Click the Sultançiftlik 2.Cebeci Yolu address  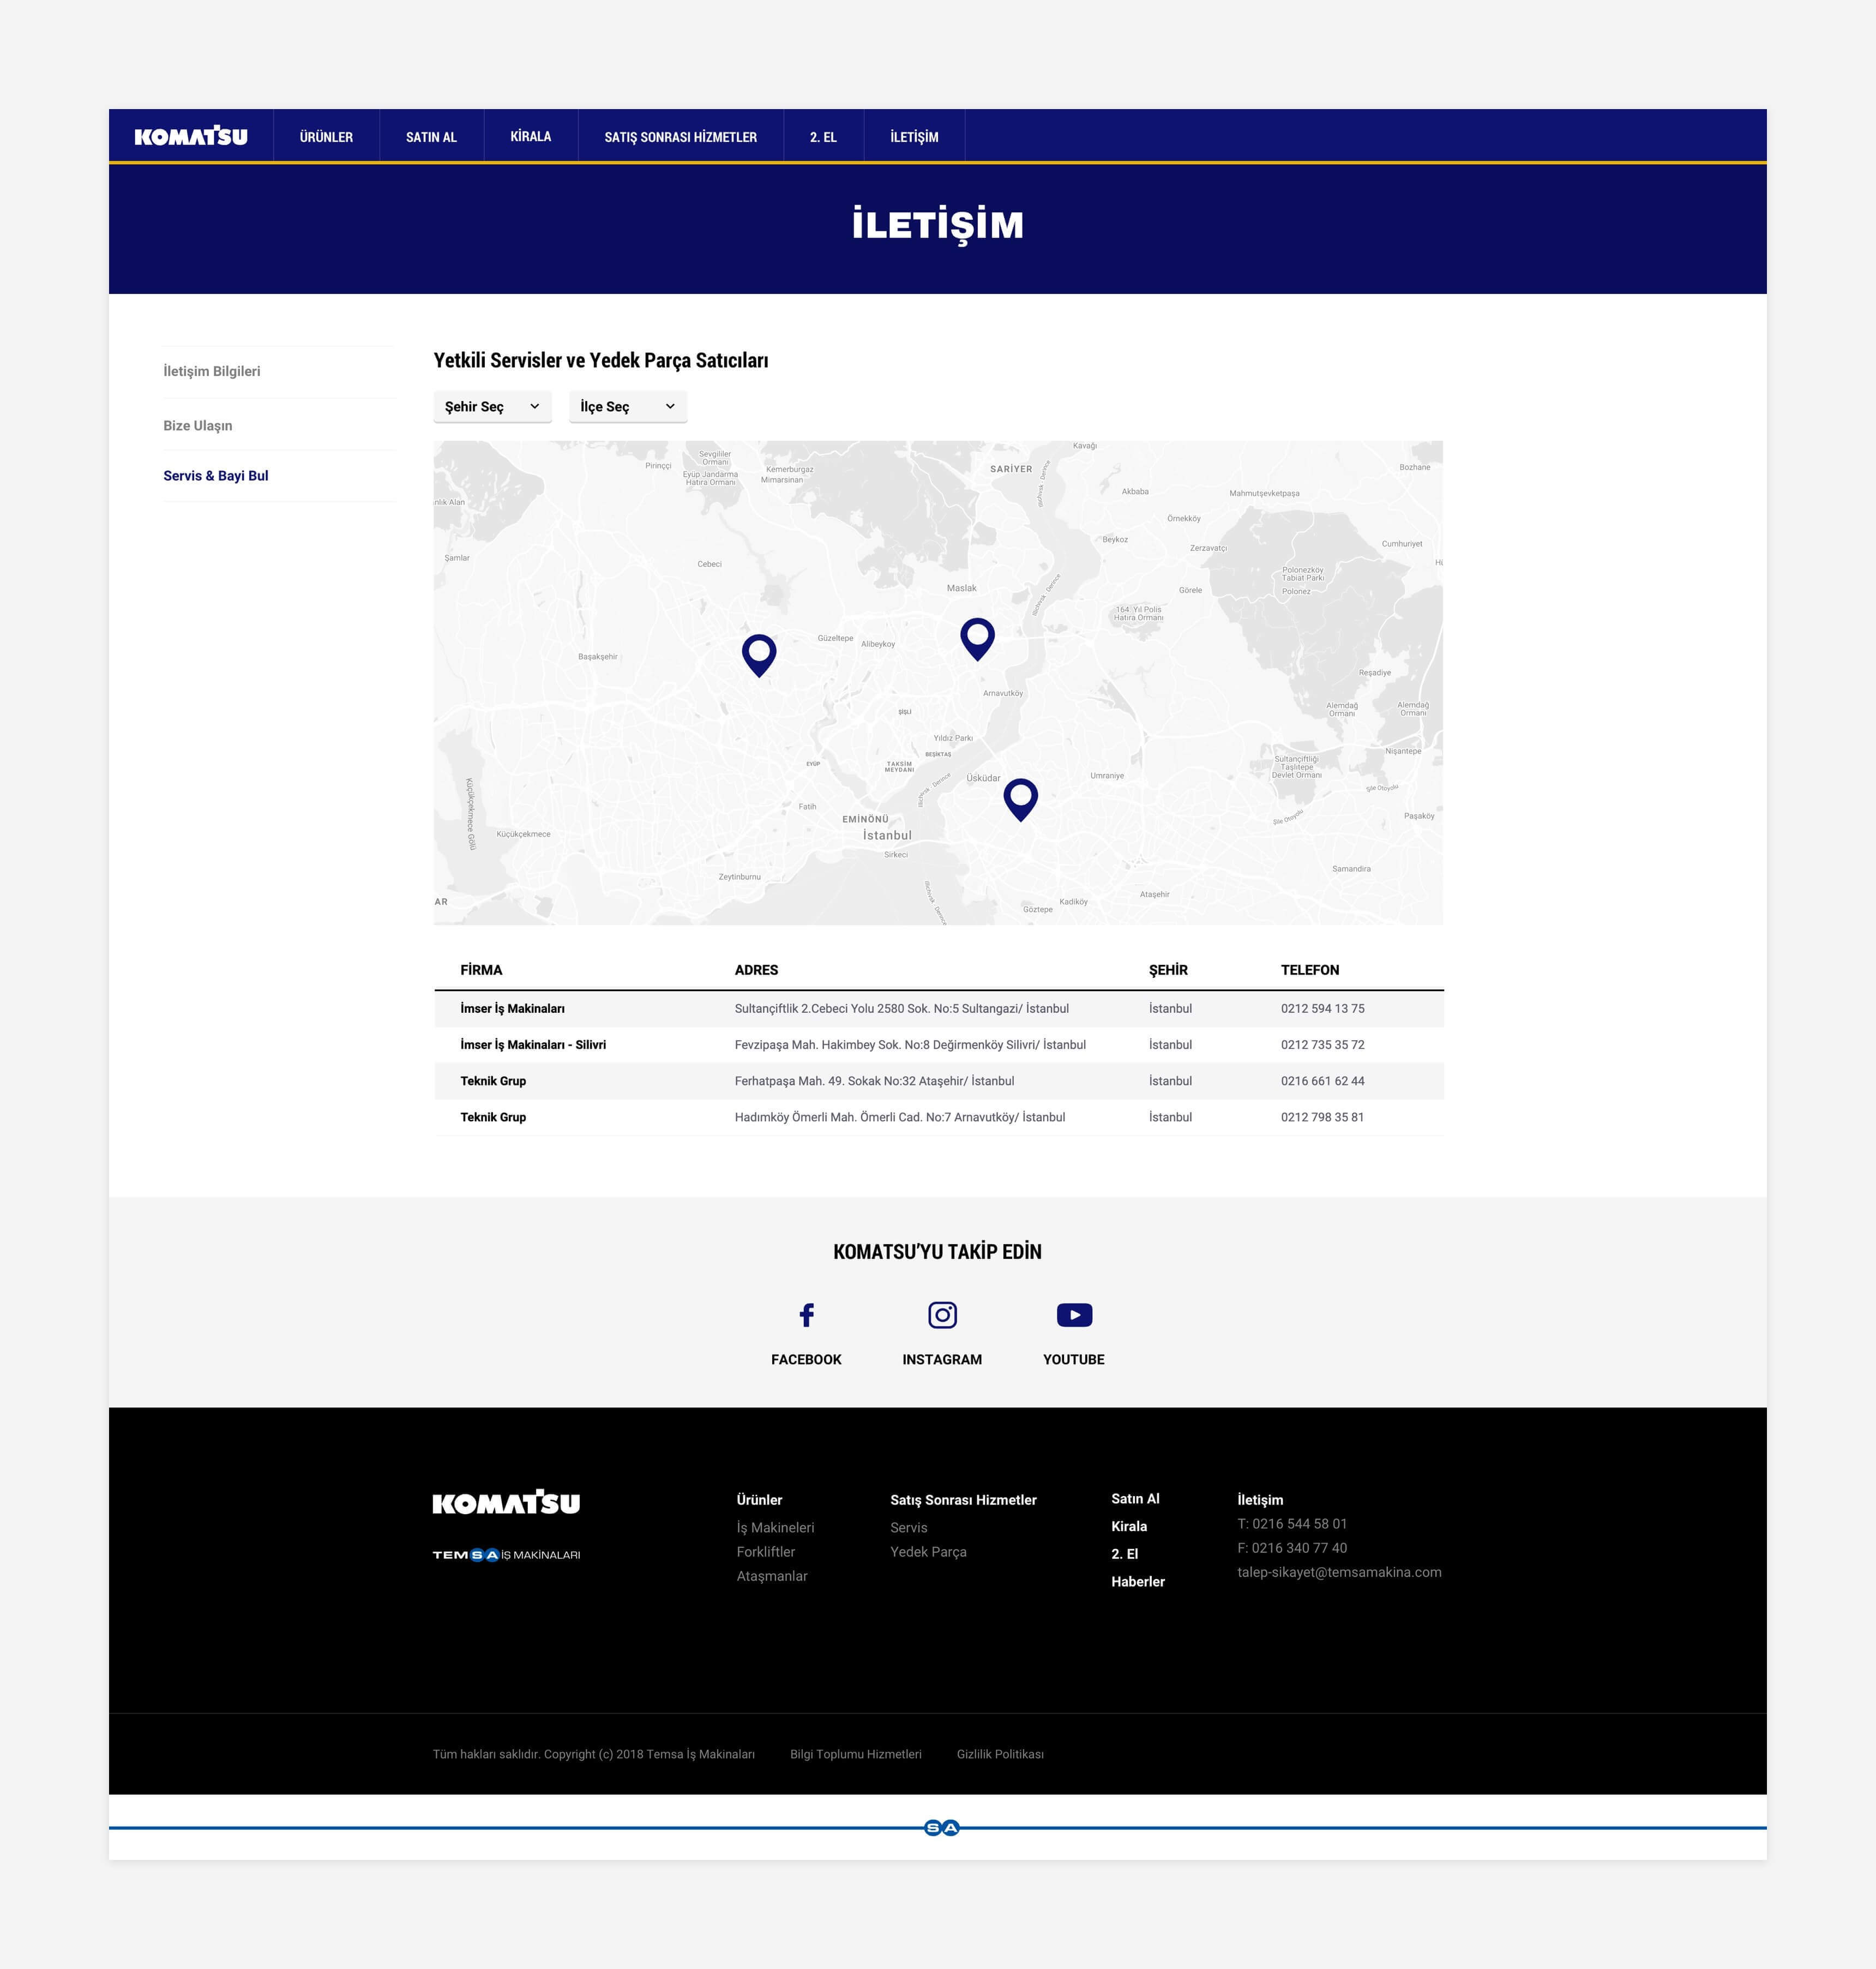901,1008
